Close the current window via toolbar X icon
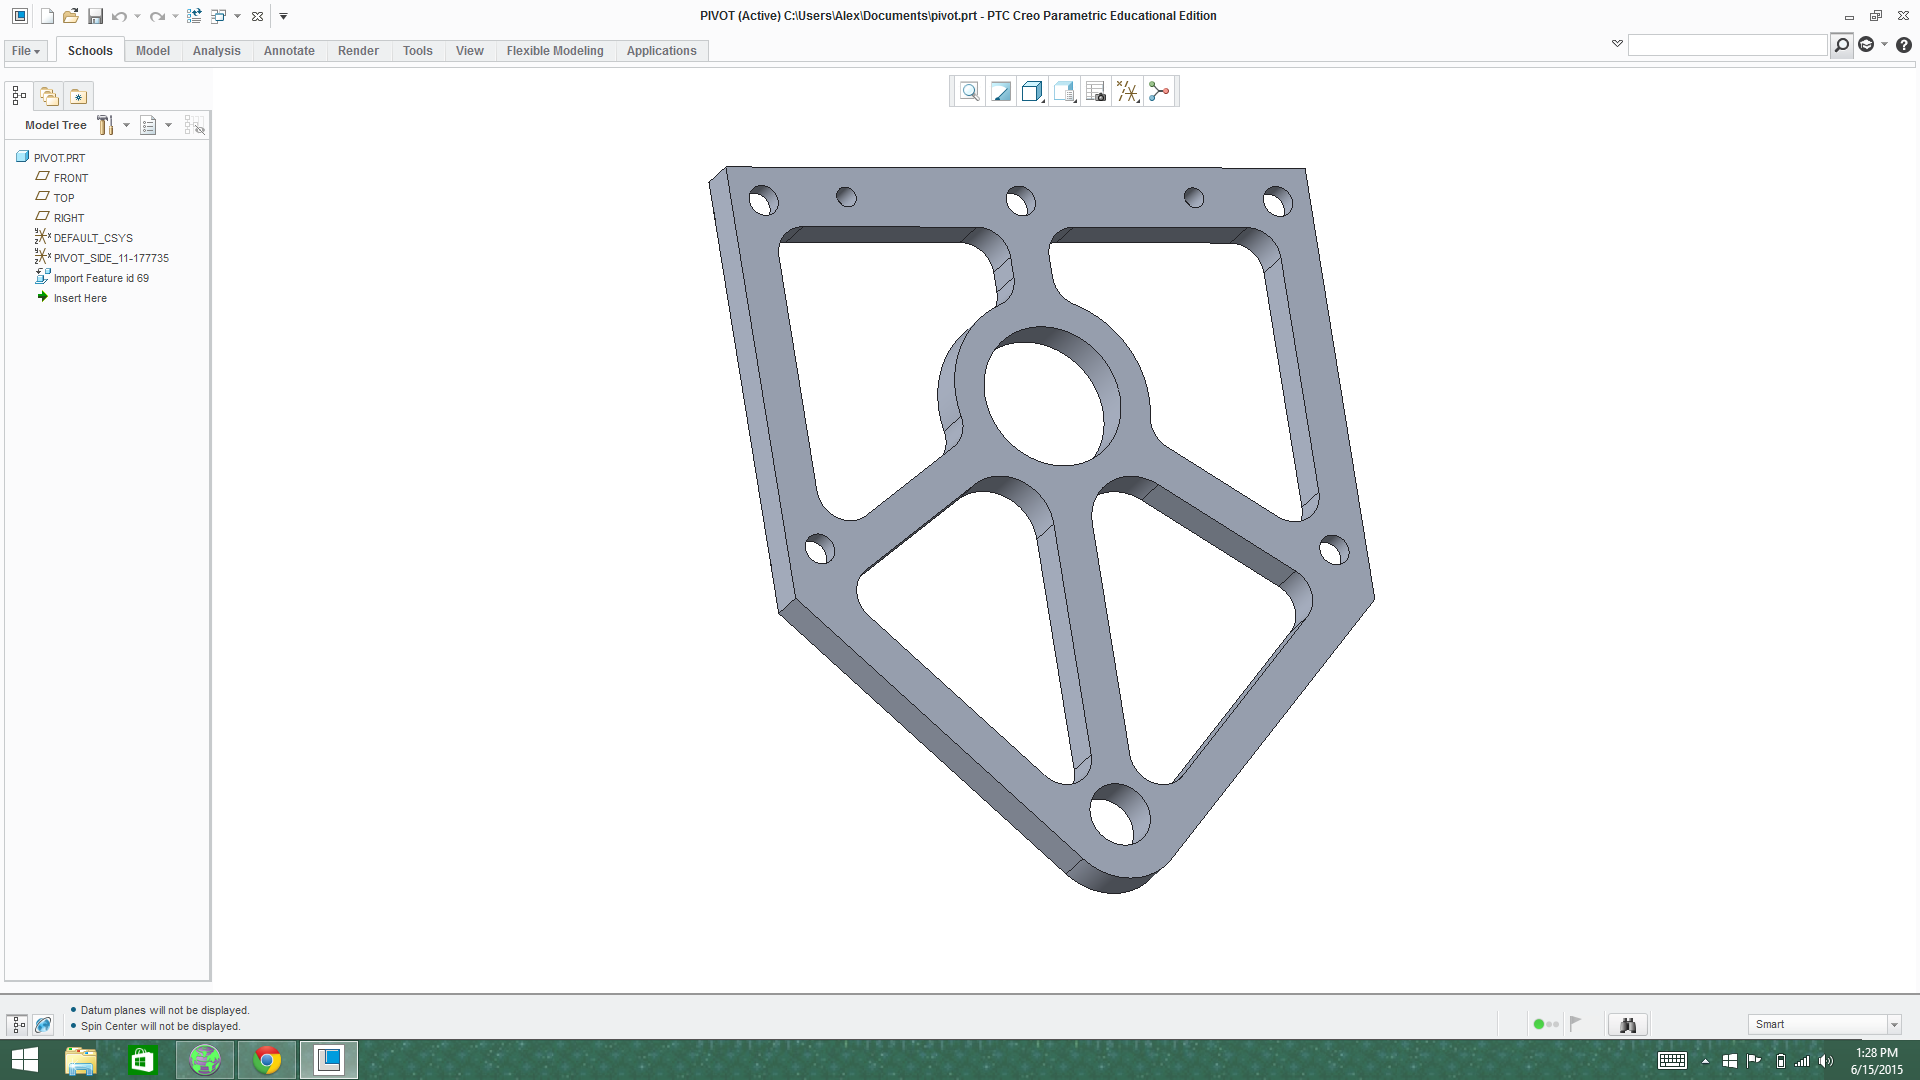 pos(257,16)
